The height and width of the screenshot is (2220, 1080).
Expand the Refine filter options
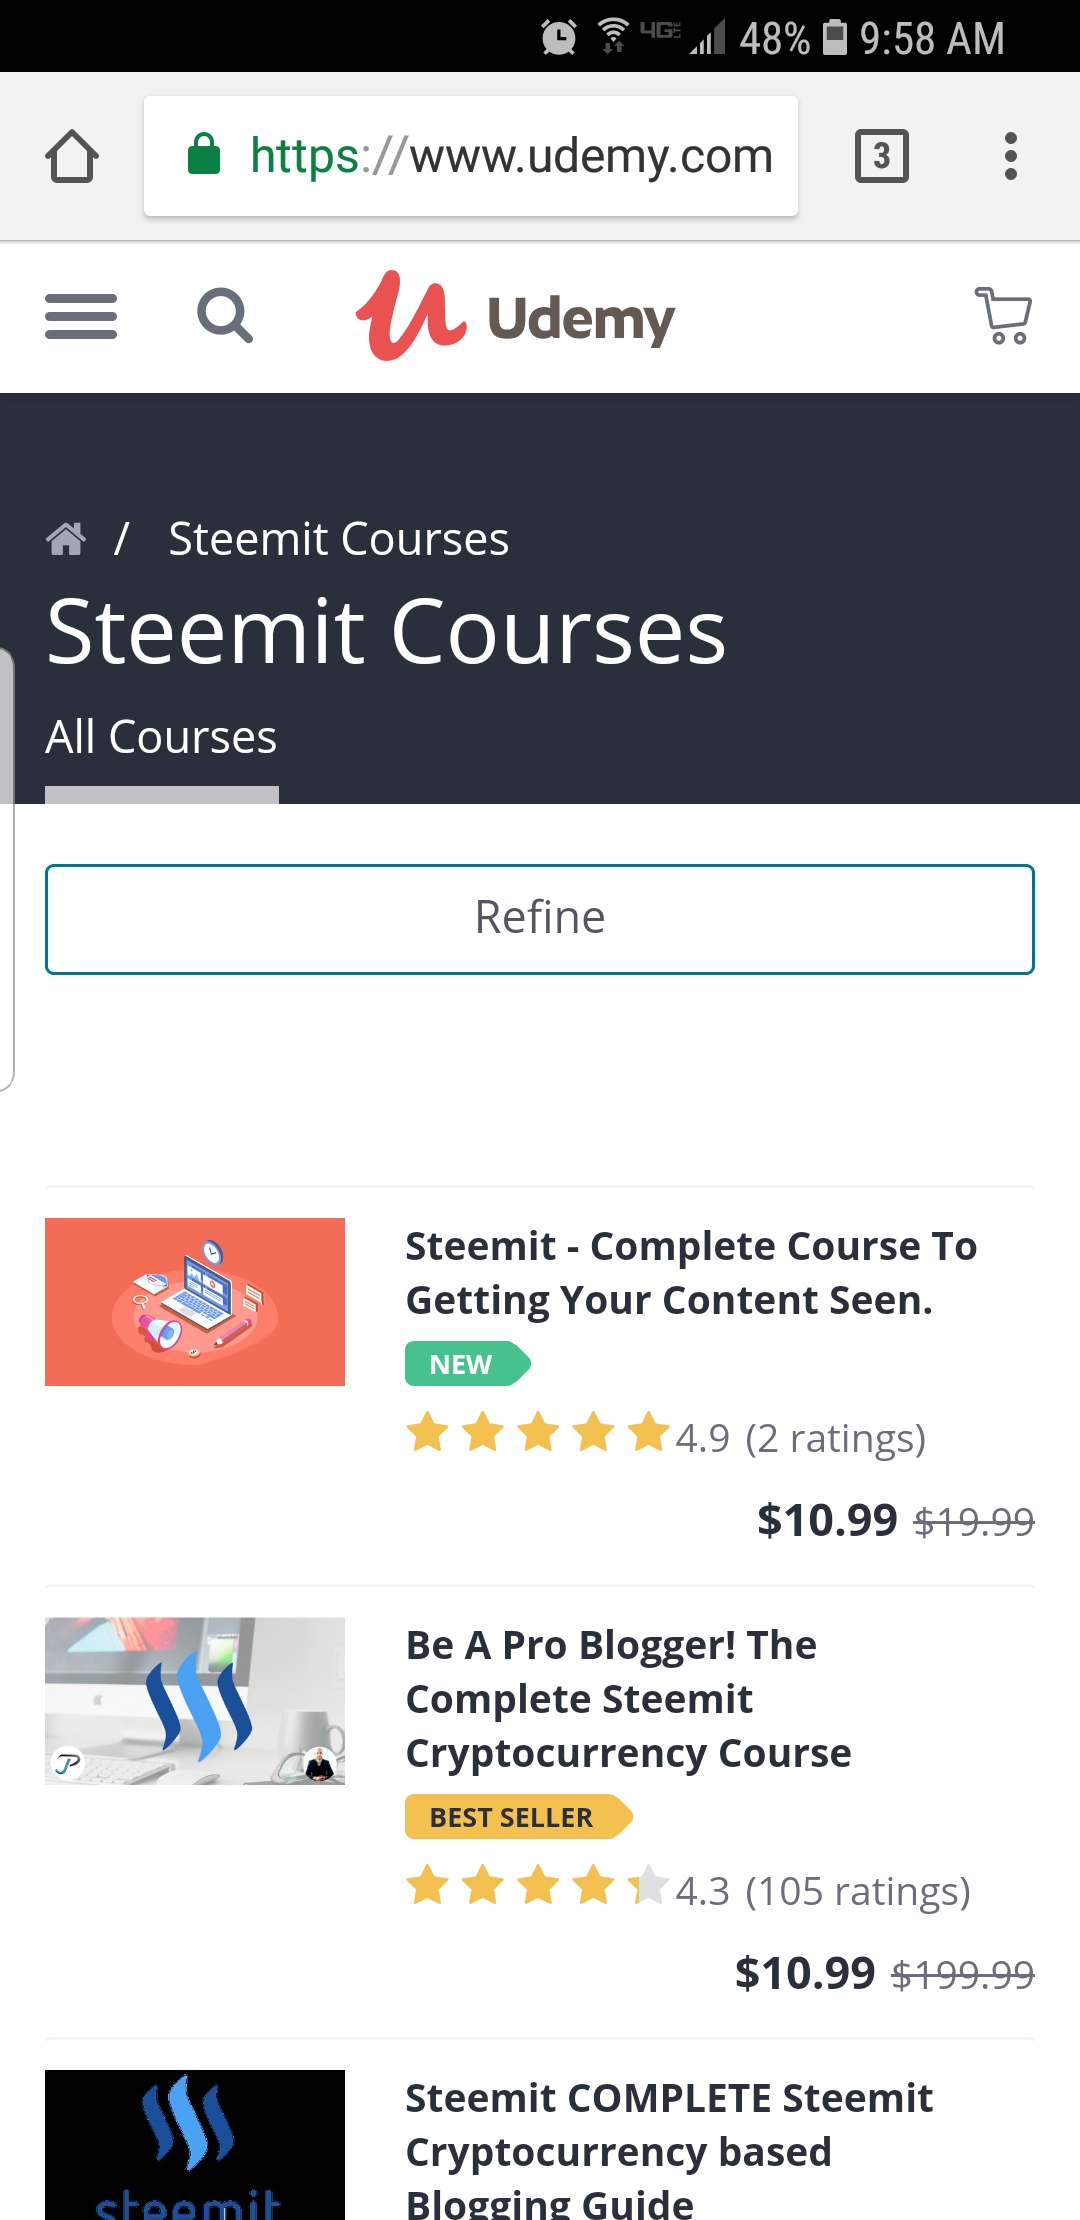[540, 918]
